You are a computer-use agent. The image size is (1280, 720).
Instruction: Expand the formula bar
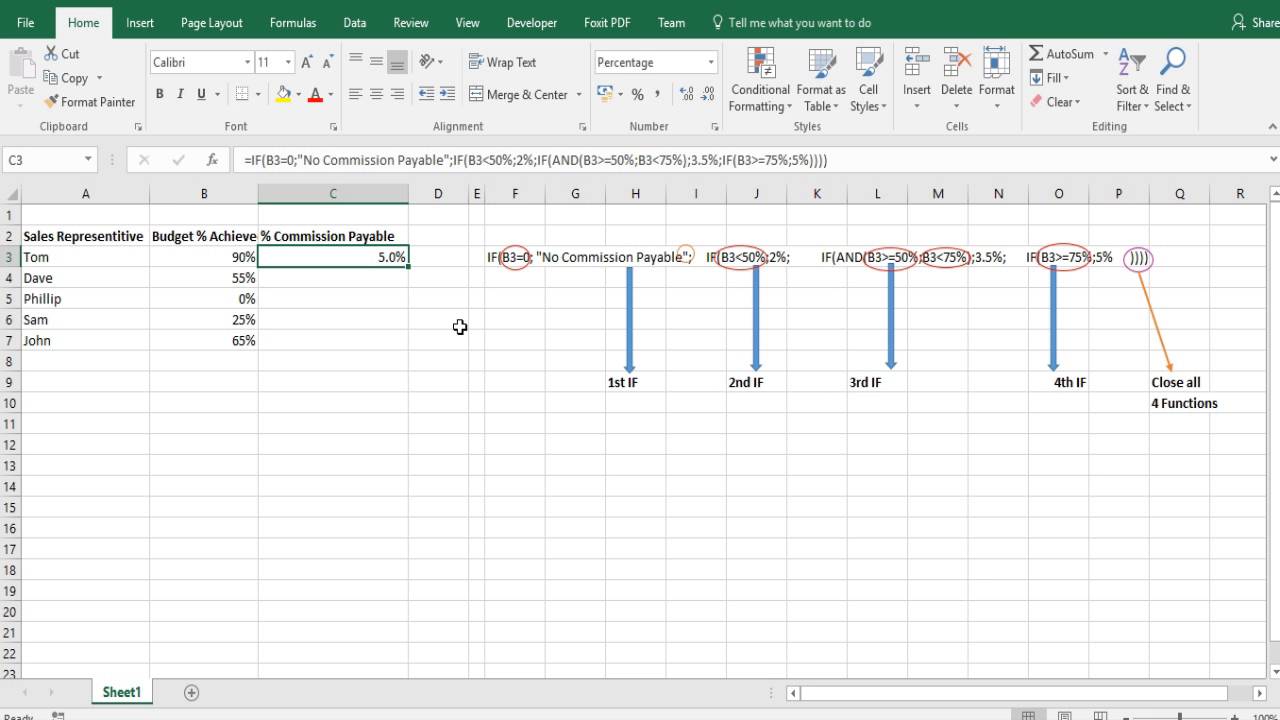(1273, 159)
